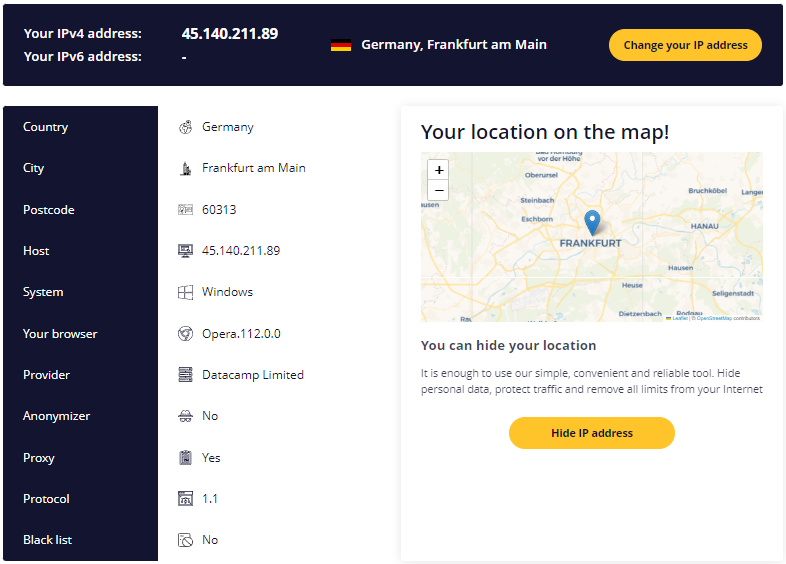
Task: Click the Black list label
Action: 48,540
